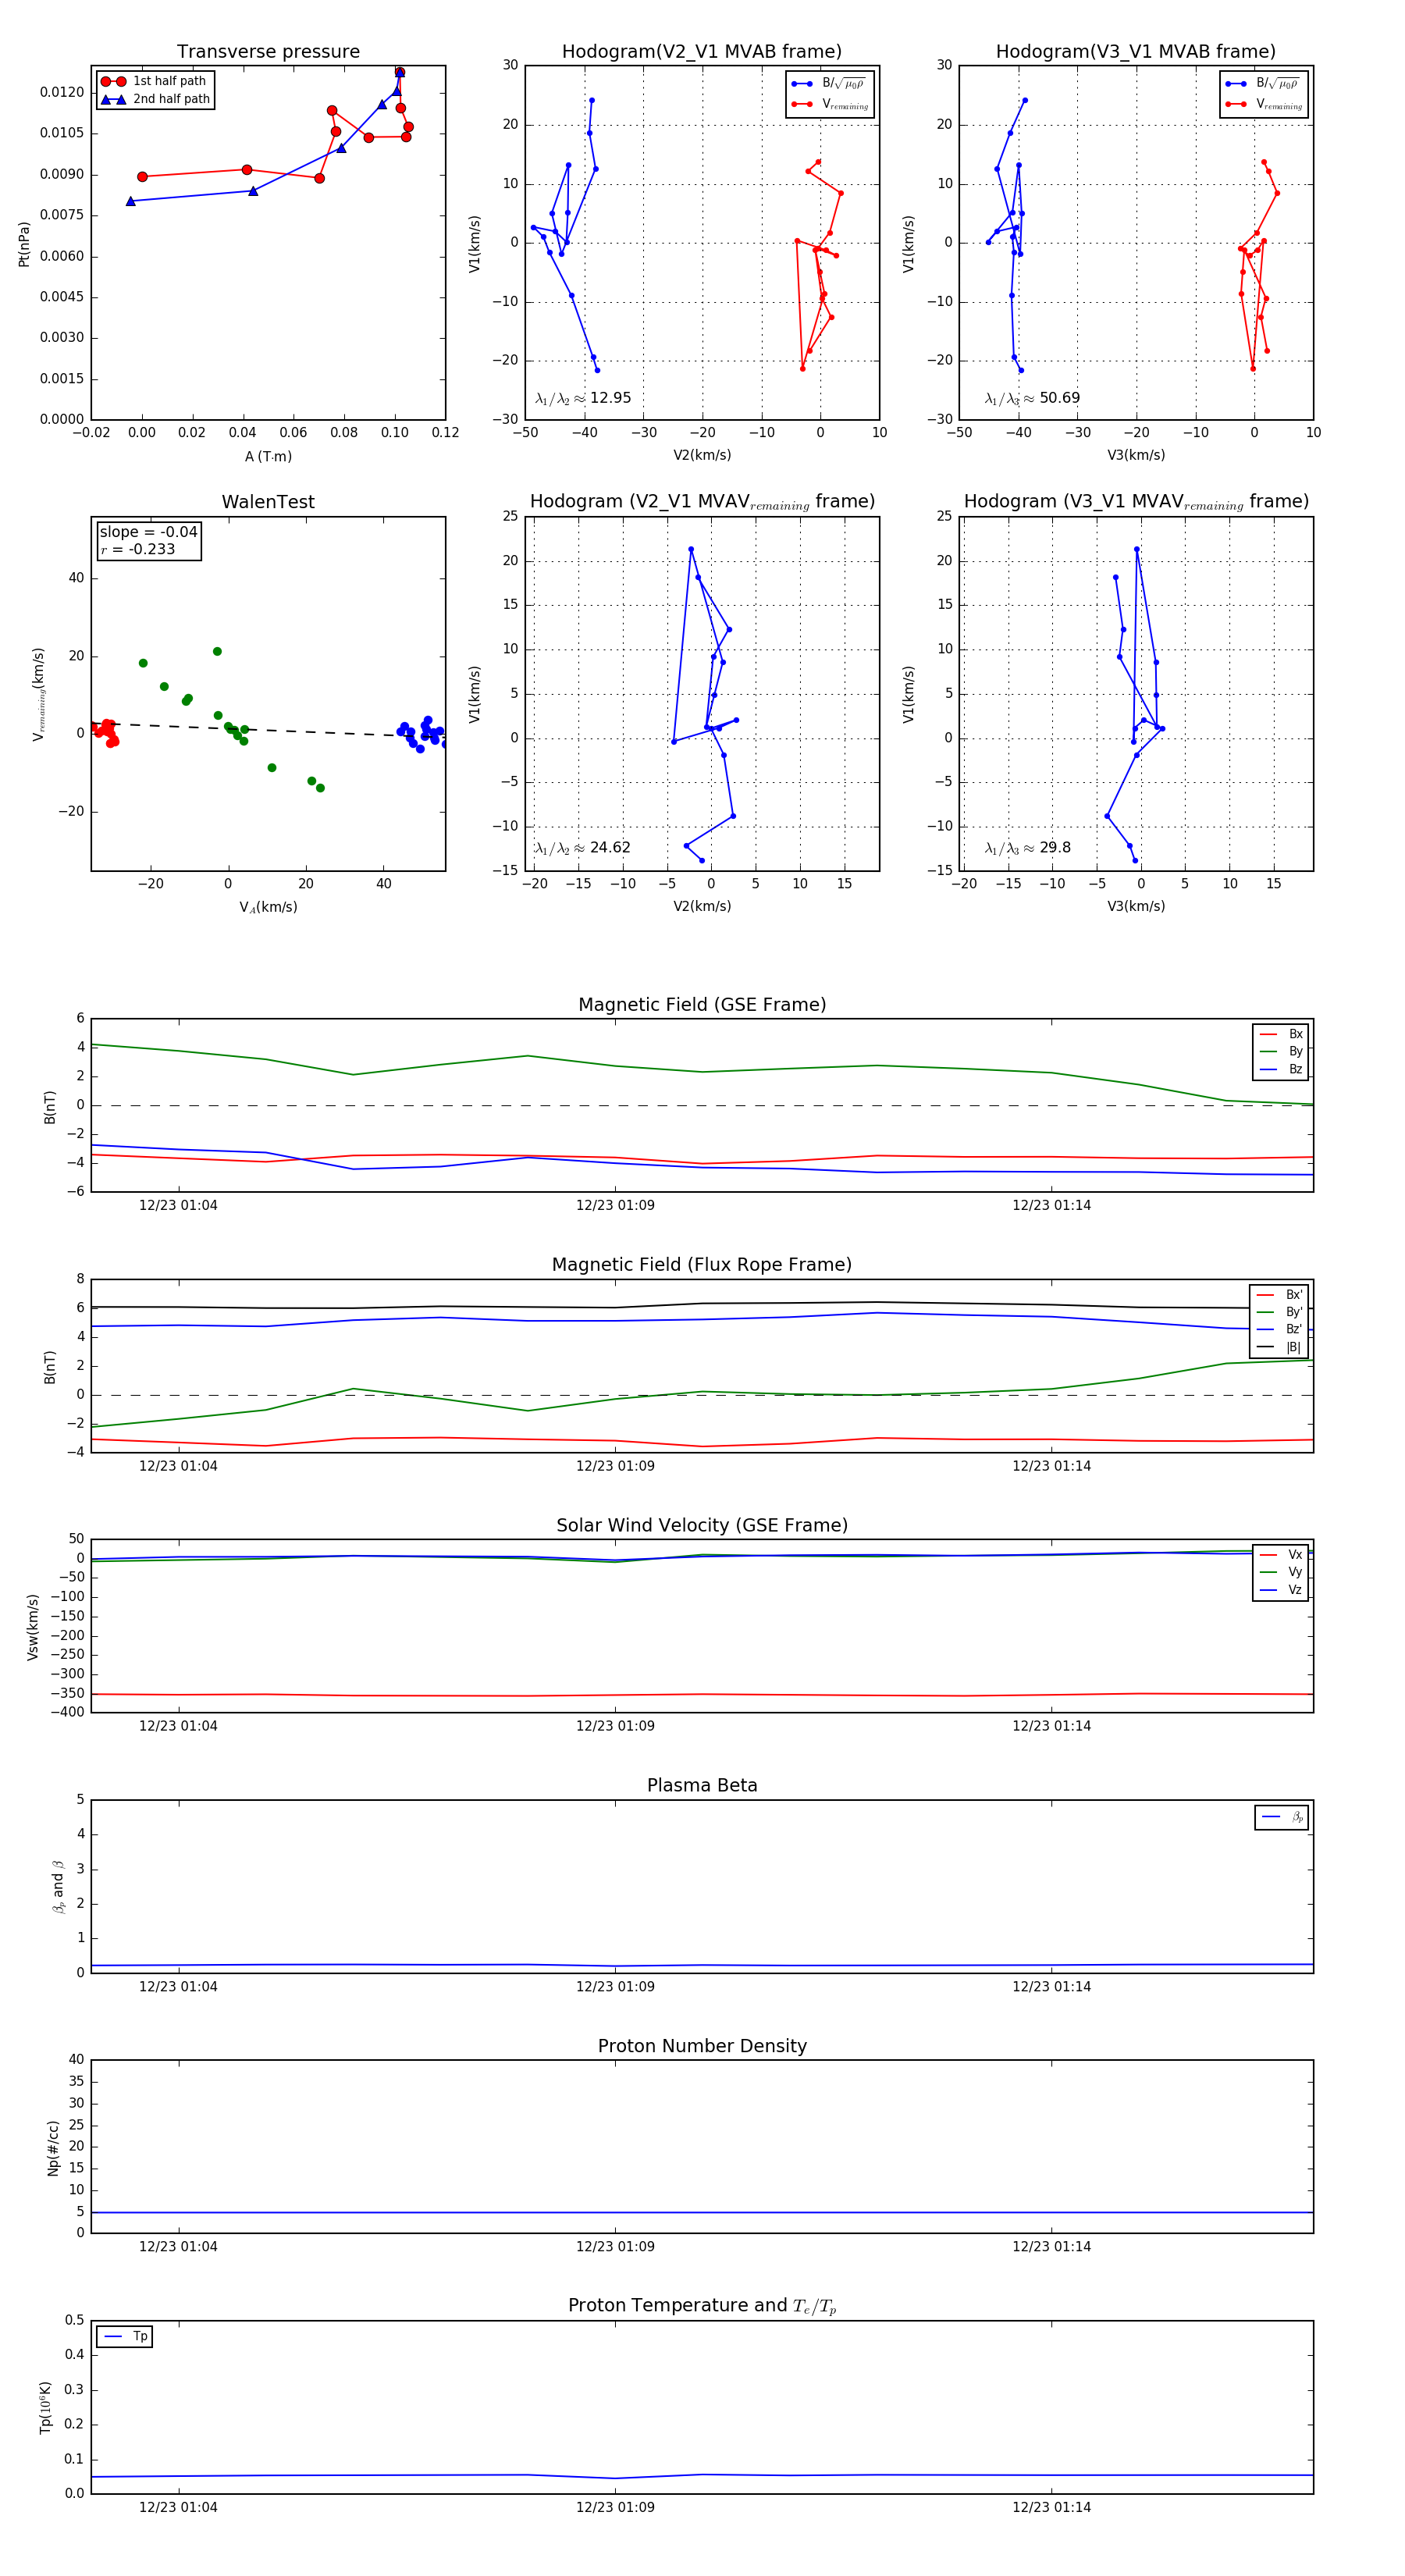Select the Bx' legend entry in Flux Rope panel
This screenshot has width=1405, height=2576.
(1279, 1294)
